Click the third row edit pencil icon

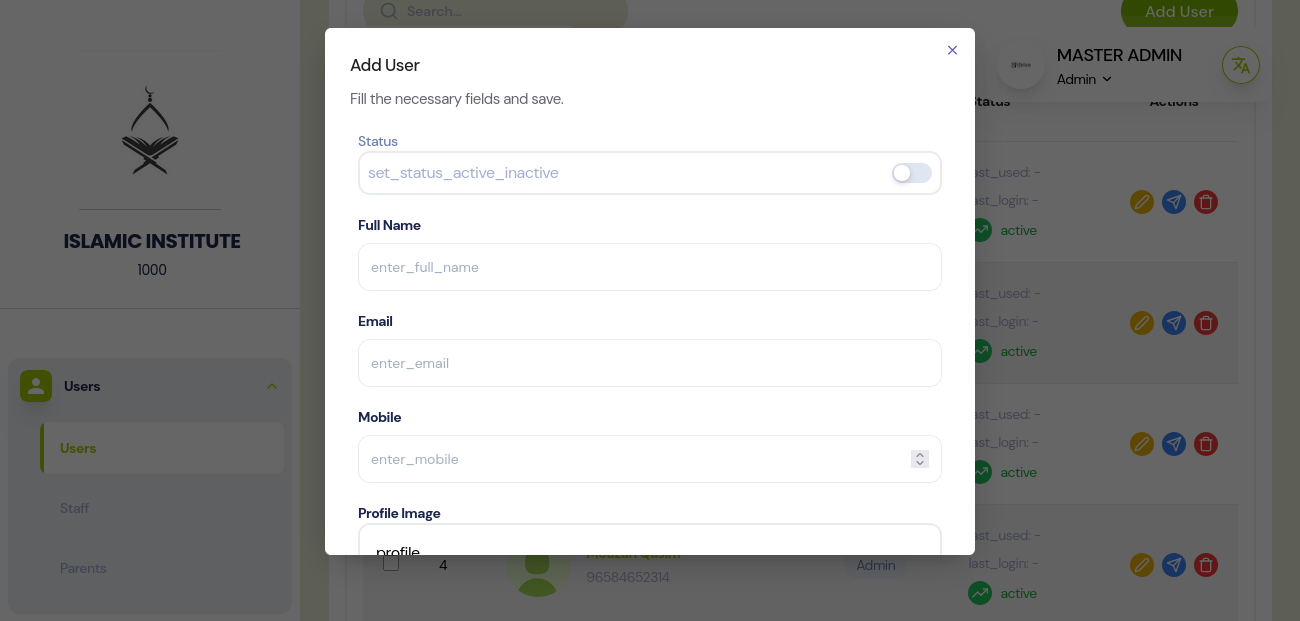(1142, 444)
